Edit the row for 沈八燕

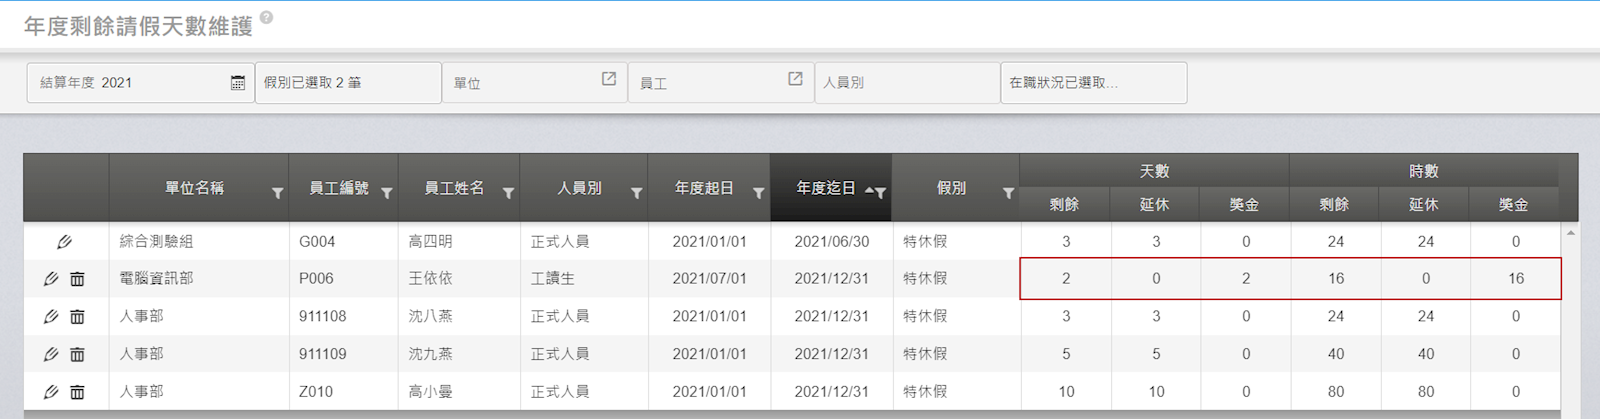point(51,317)
